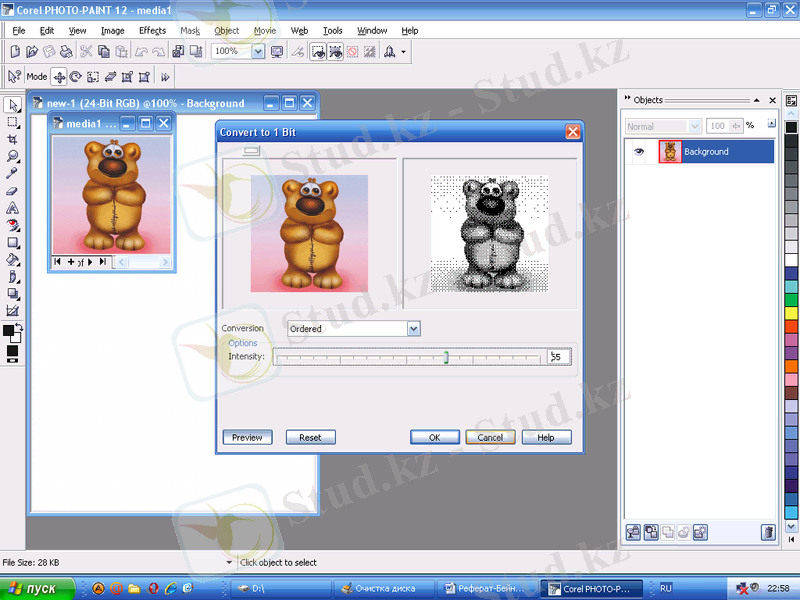Screen dimensions: 800x600
Task: Select the Zoom magnifier tool
Action: [x=13, y=156]
